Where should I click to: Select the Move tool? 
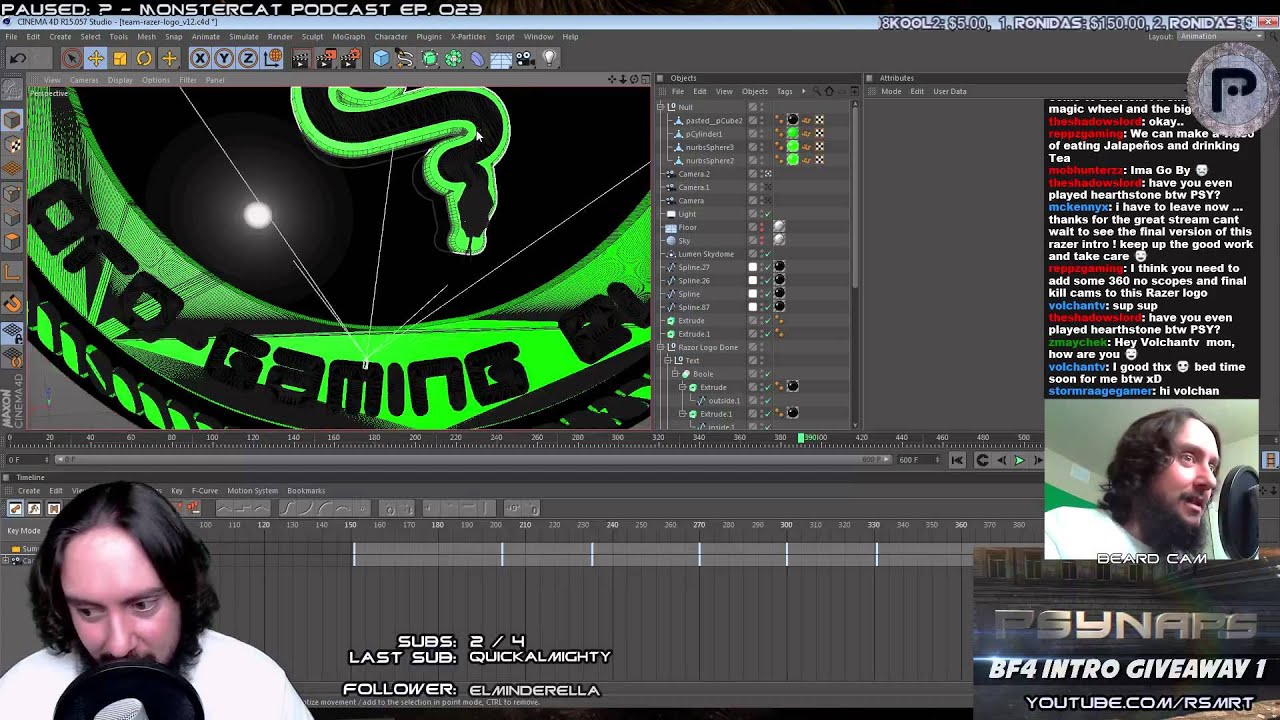pos(96,59)
